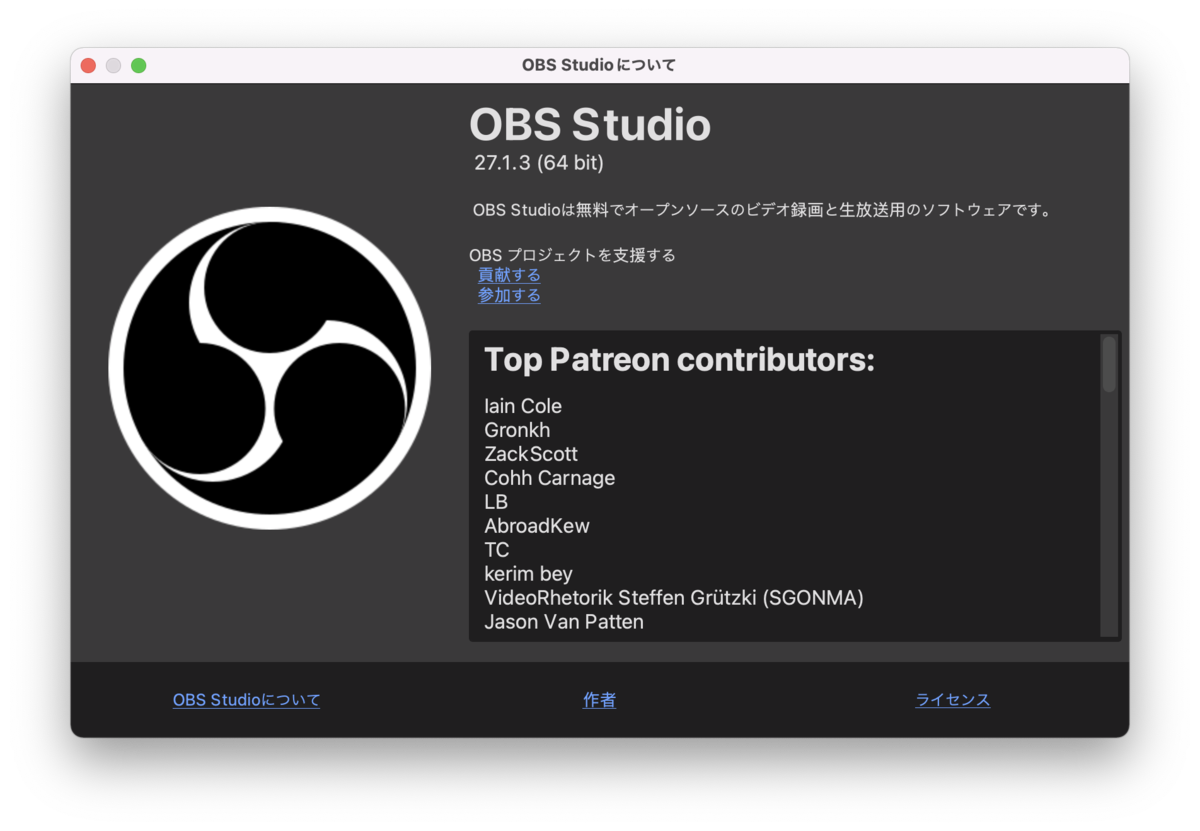Click the 'Iain Cole' contributor name
Image resolution: width=1200 pixels, height=831 pixels.
[x=523, y=406]
